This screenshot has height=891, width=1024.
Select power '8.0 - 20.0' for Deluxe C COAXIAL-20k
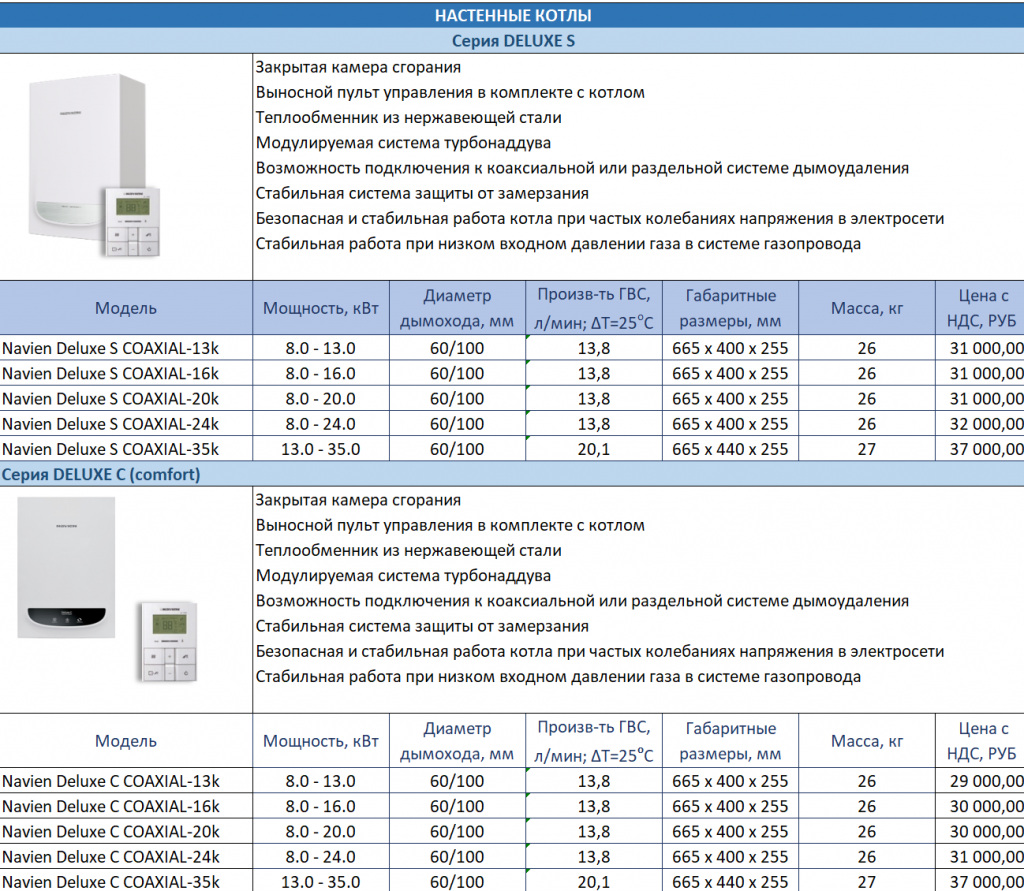pos(321,832)
